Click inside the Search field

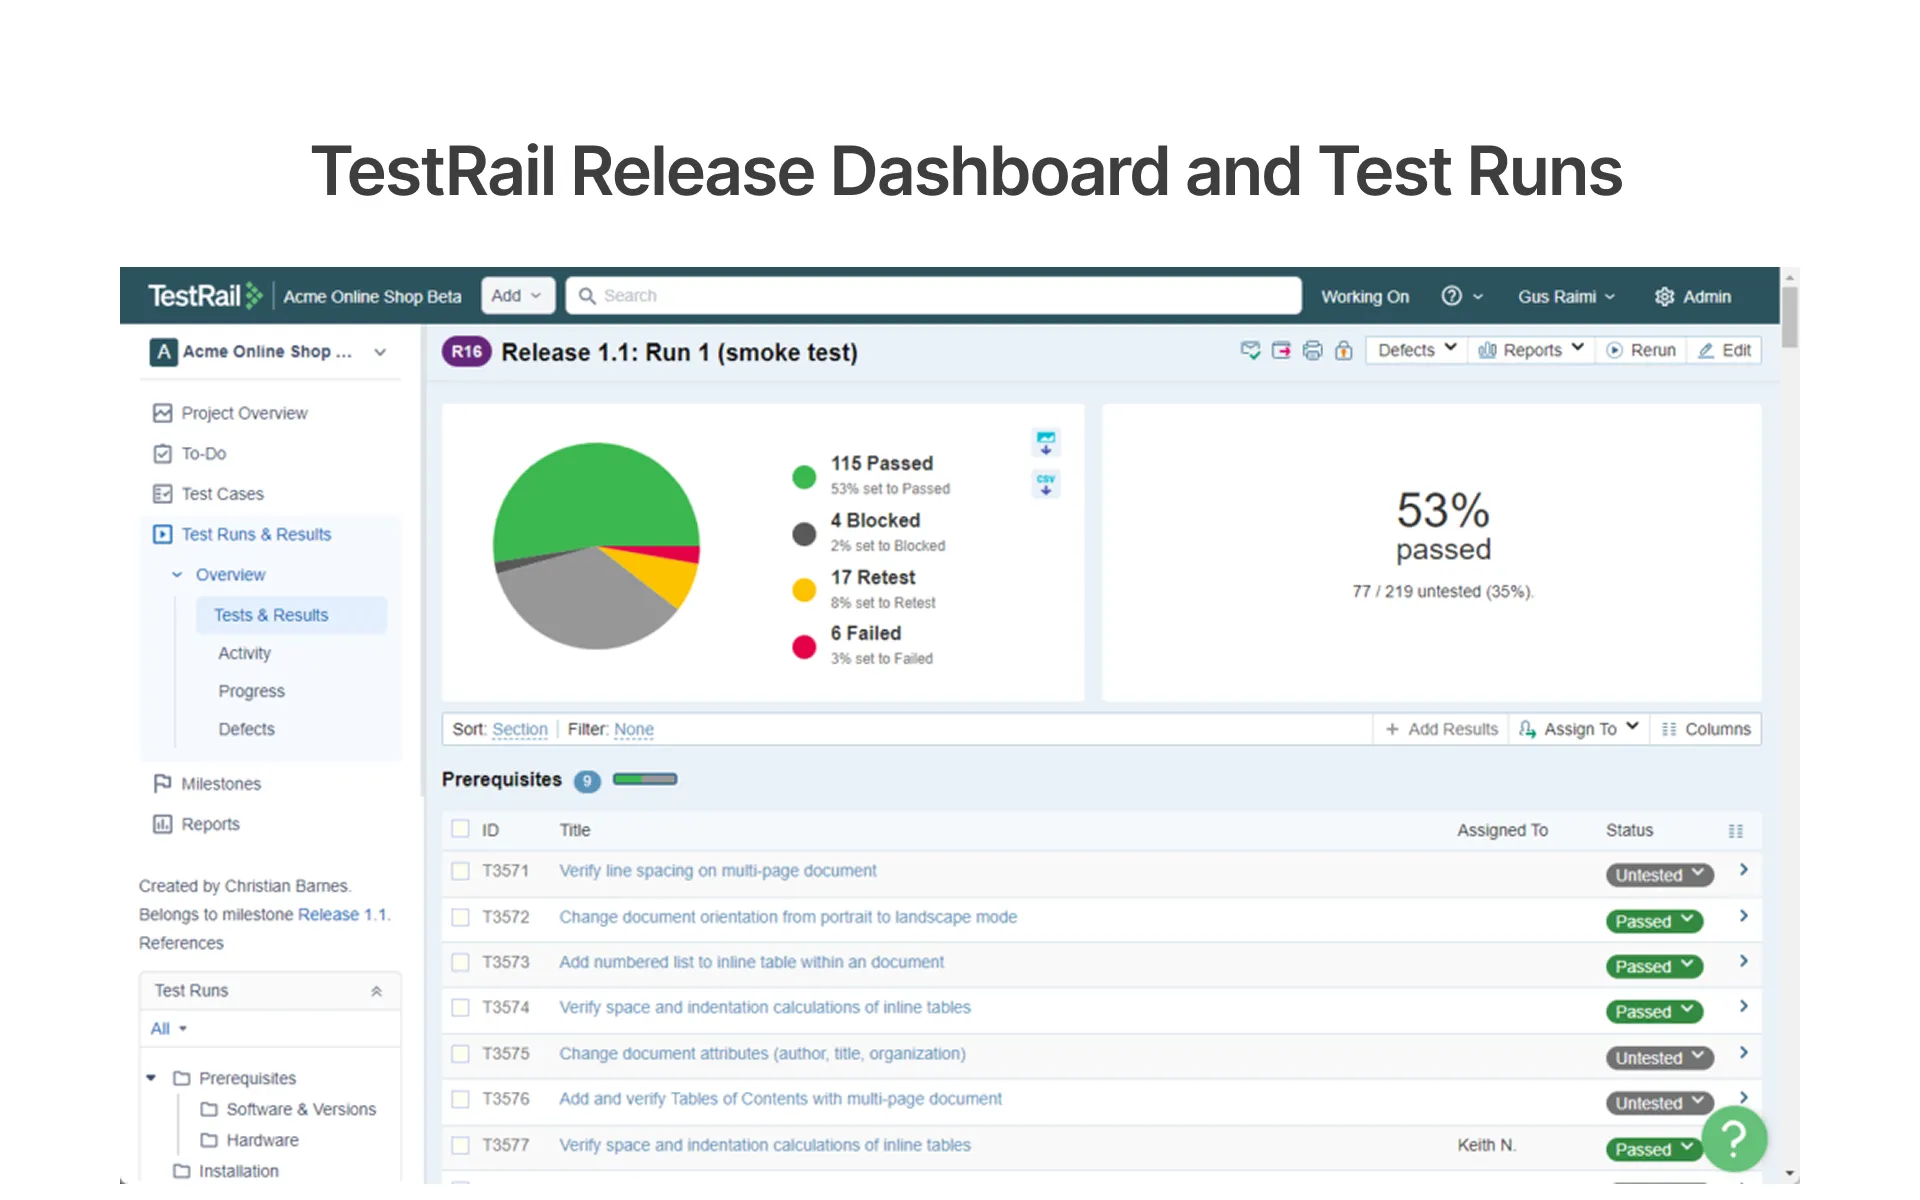[x=933, y=296]
